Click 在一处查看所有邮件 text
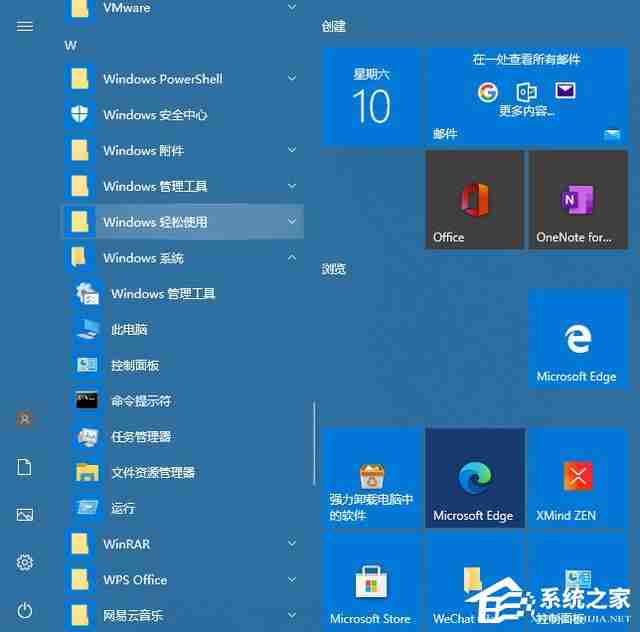 click(526, 60)
